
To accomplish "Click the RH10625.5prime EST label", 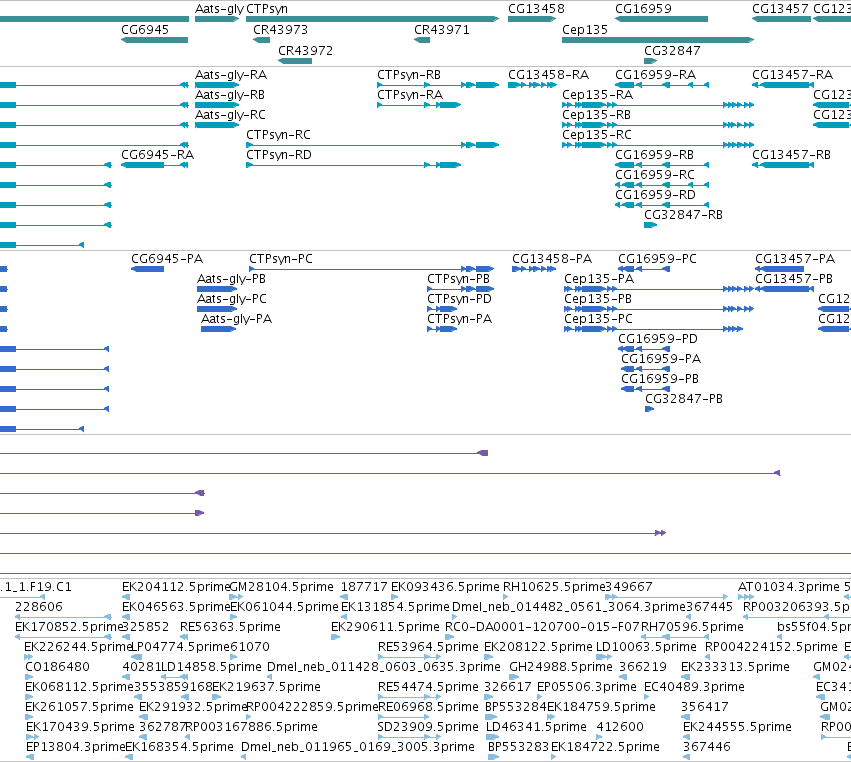I will (x=554, y=587).
